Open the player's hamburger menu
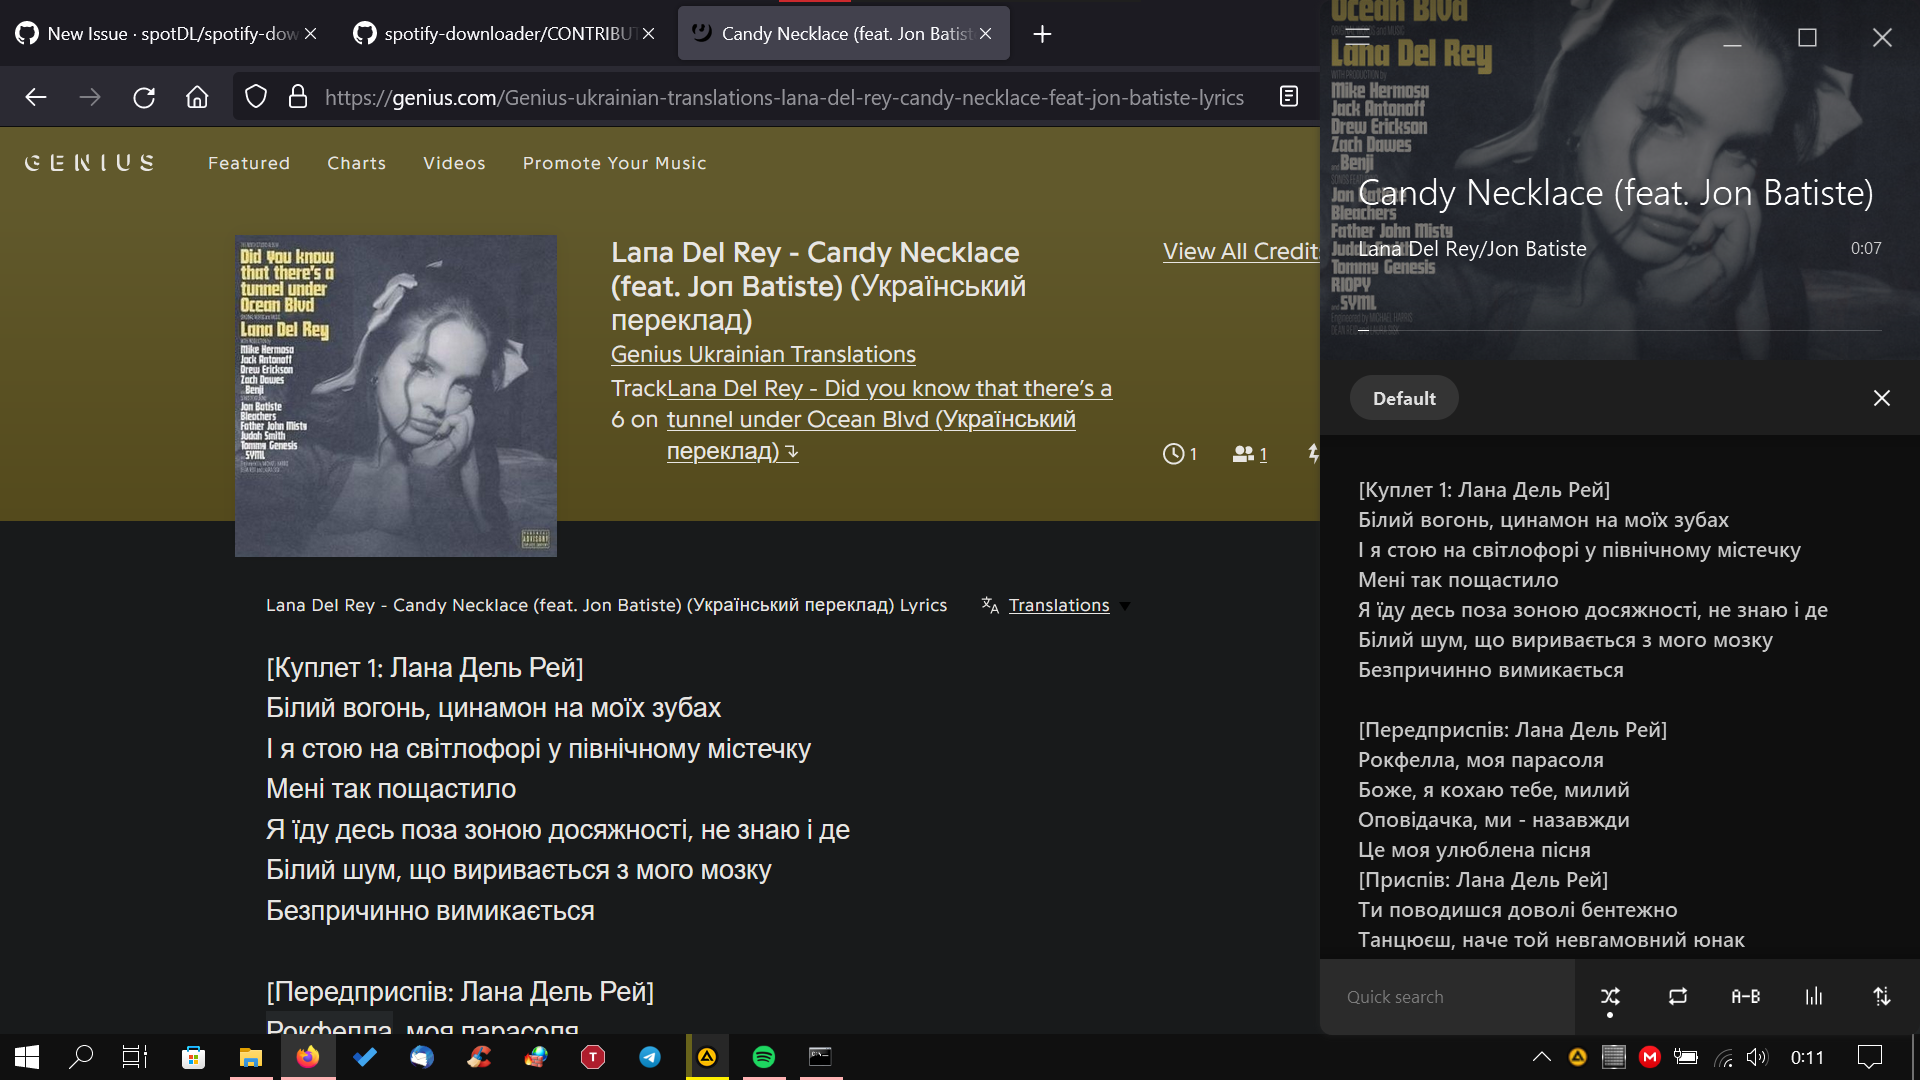1920x1080 pixels. [1358, 33]
